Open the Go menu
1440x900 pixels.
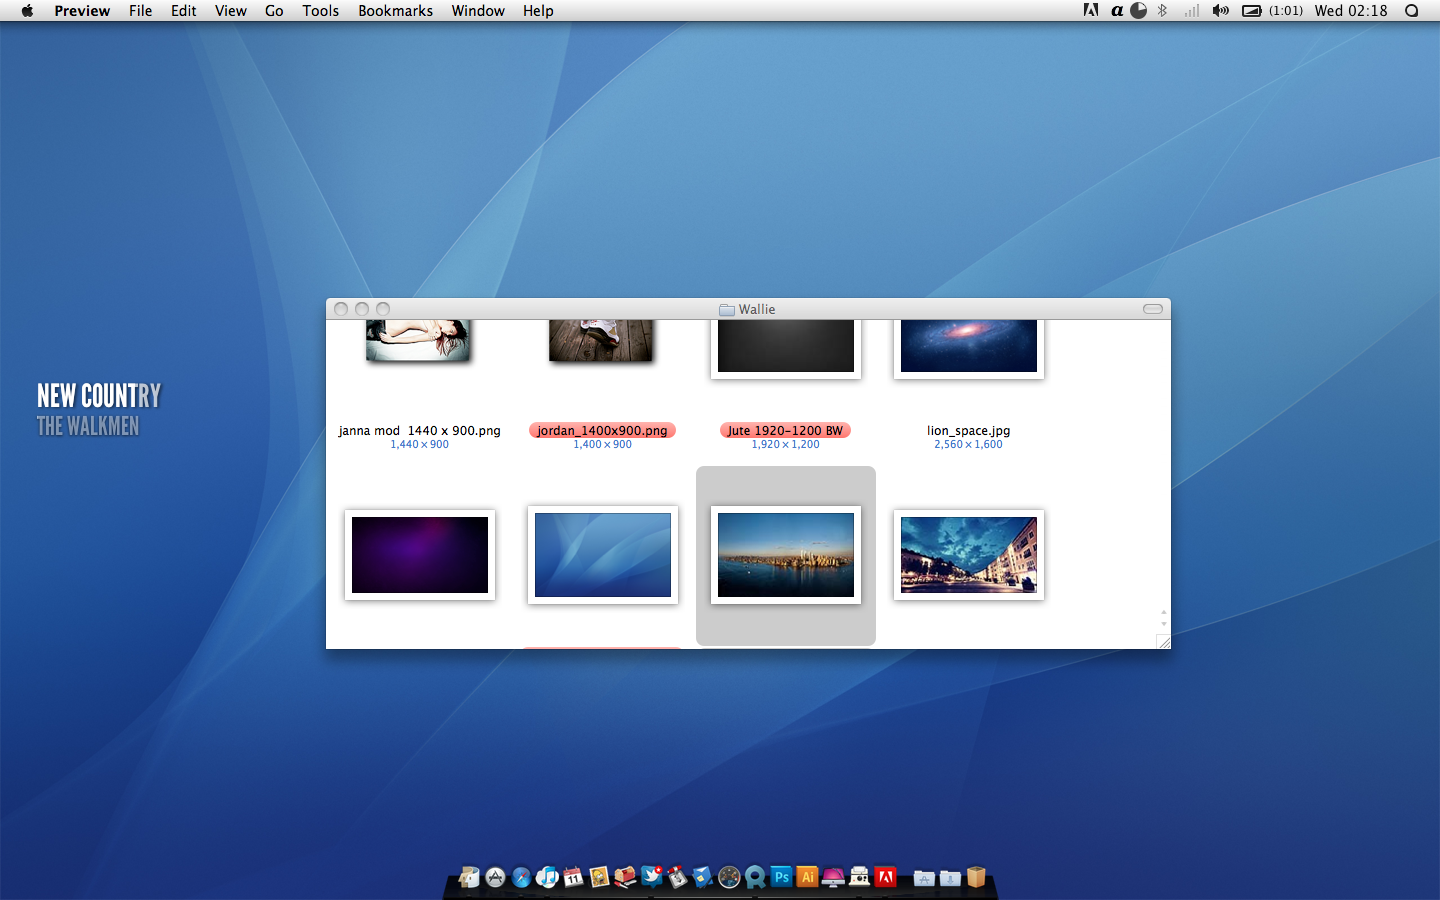click(x=274, y=10)
